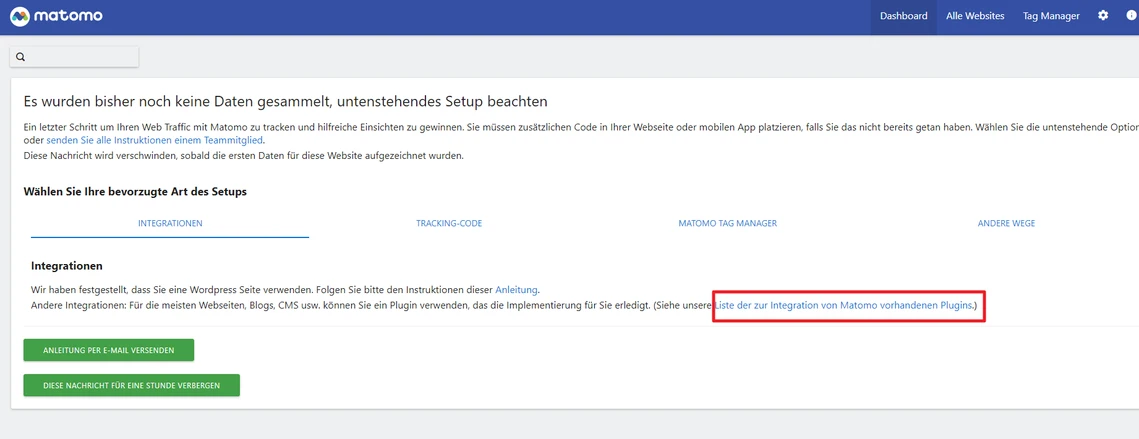The width and height of the screenshot is (1139, 439).
Task: Open the Dashboard menu item
Action: click(903, 17)
